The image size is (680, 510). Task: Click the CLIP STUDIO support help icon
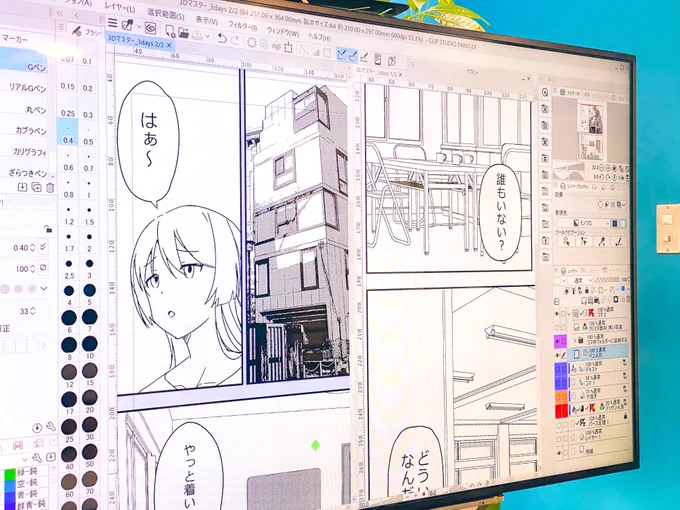(x=392, y=60)
